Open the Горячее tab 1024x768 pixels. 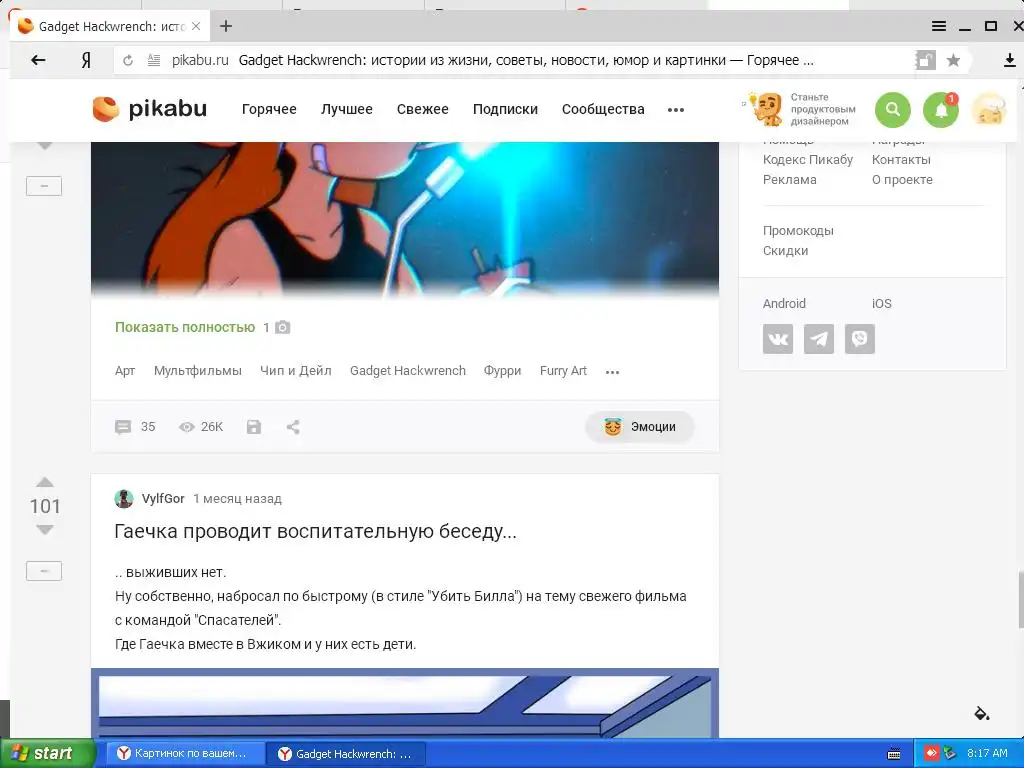pyautogui.click(x=269, y=109)
